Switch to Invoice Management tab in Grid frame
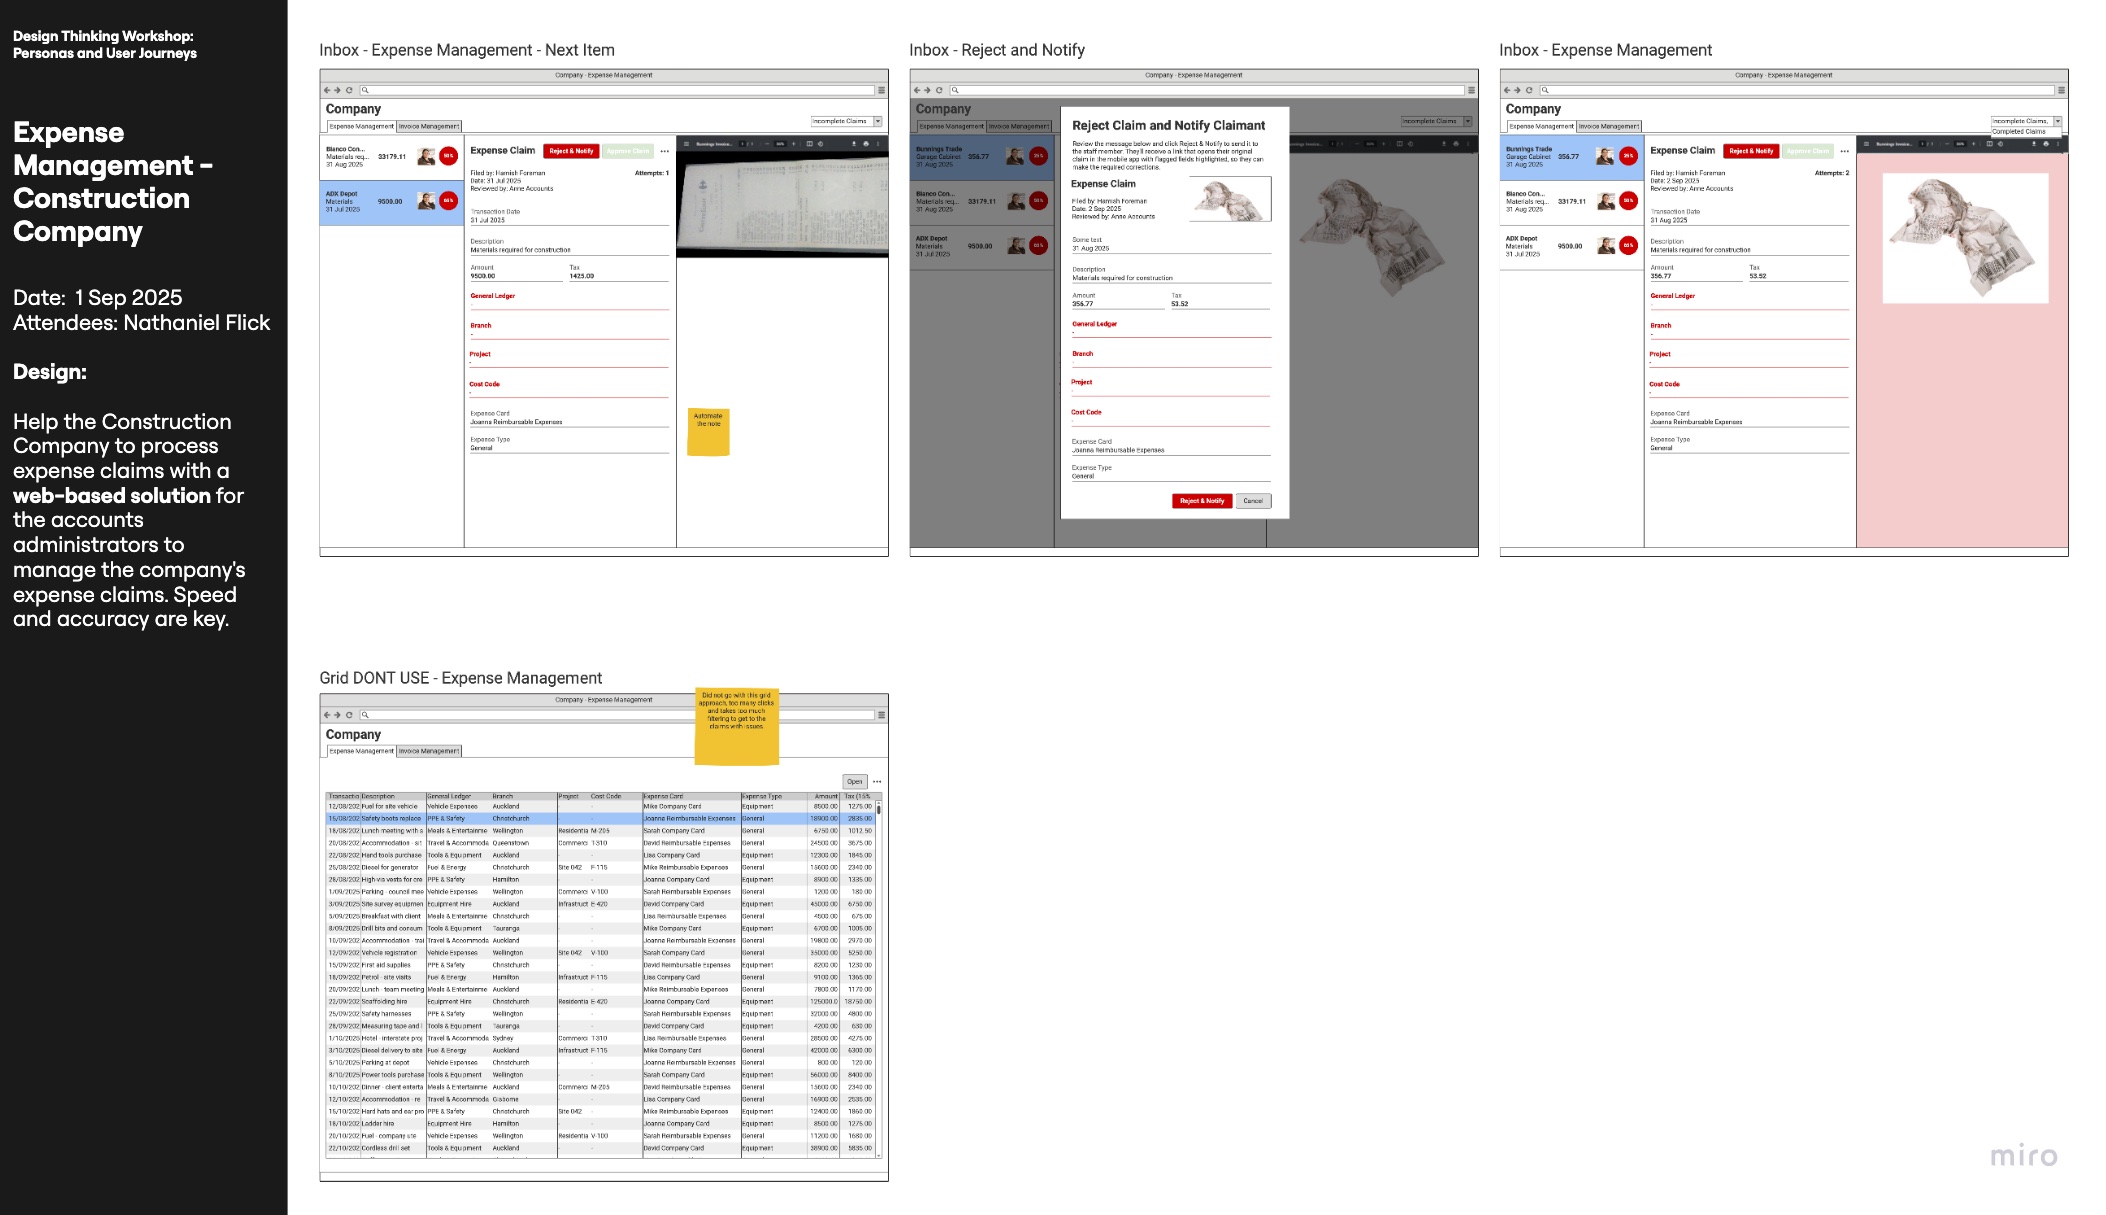The height and width of the screenshot is (1215, 2106). click(429, 751)
